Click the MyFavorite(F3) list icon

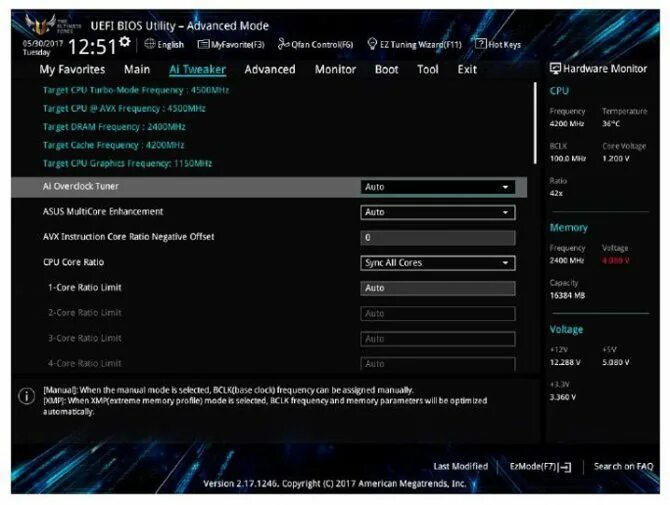pos(203,44)
